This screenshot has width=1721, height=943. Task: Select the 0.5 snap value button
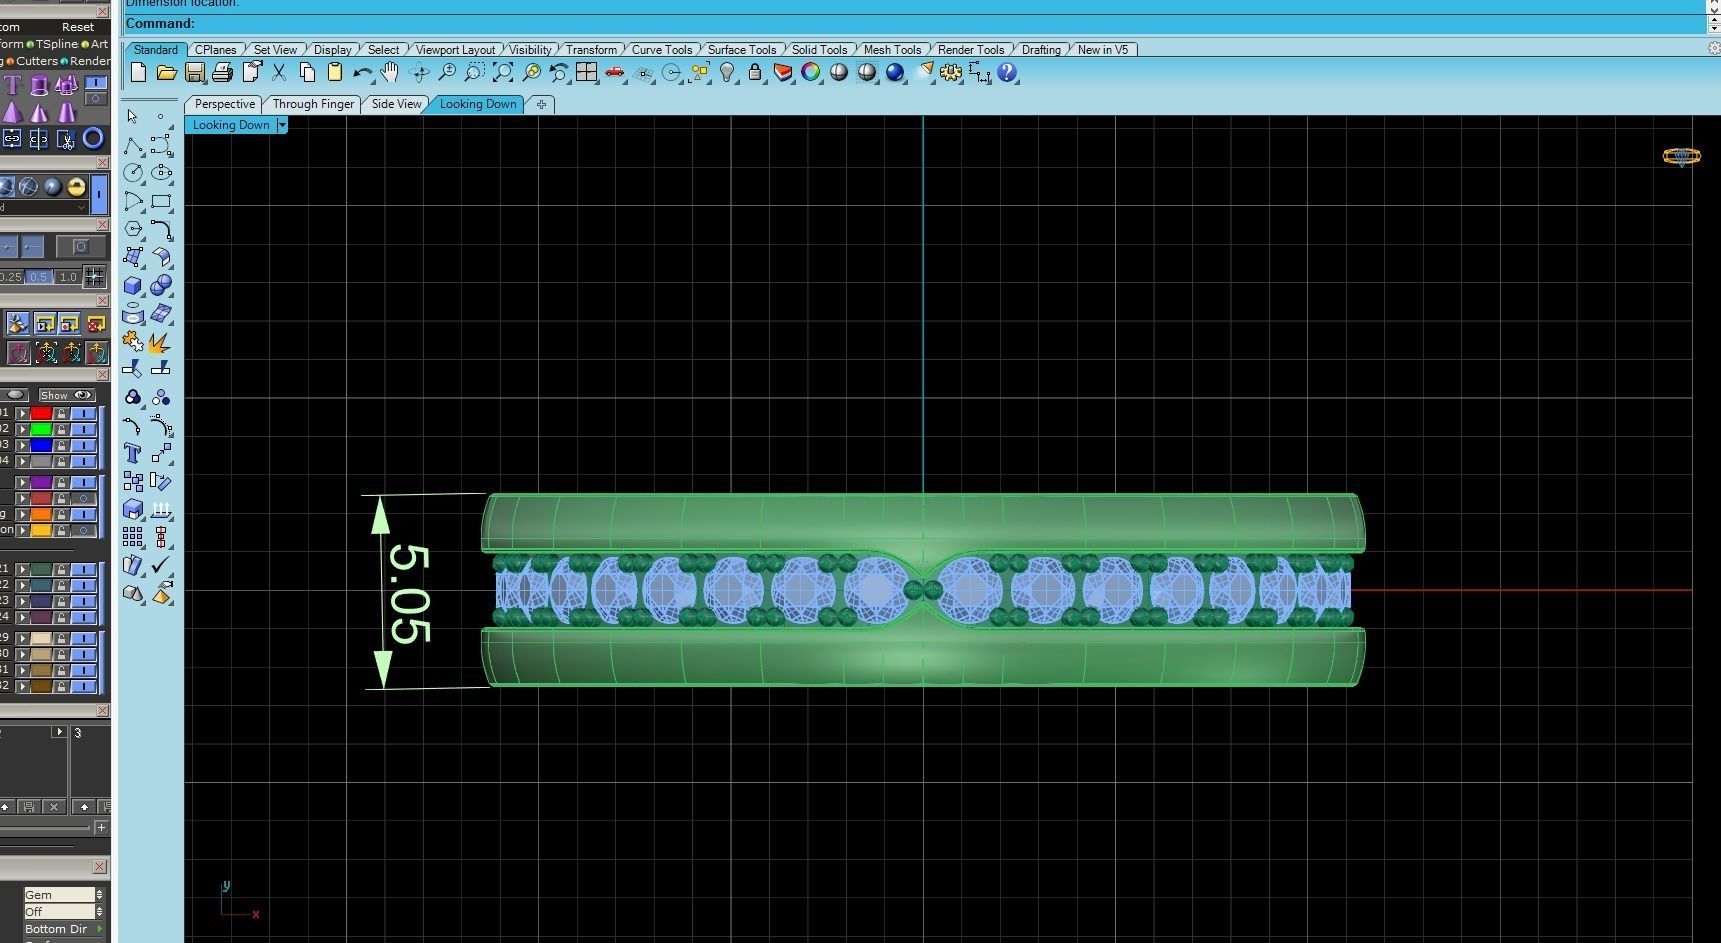[x=38, y=277]
